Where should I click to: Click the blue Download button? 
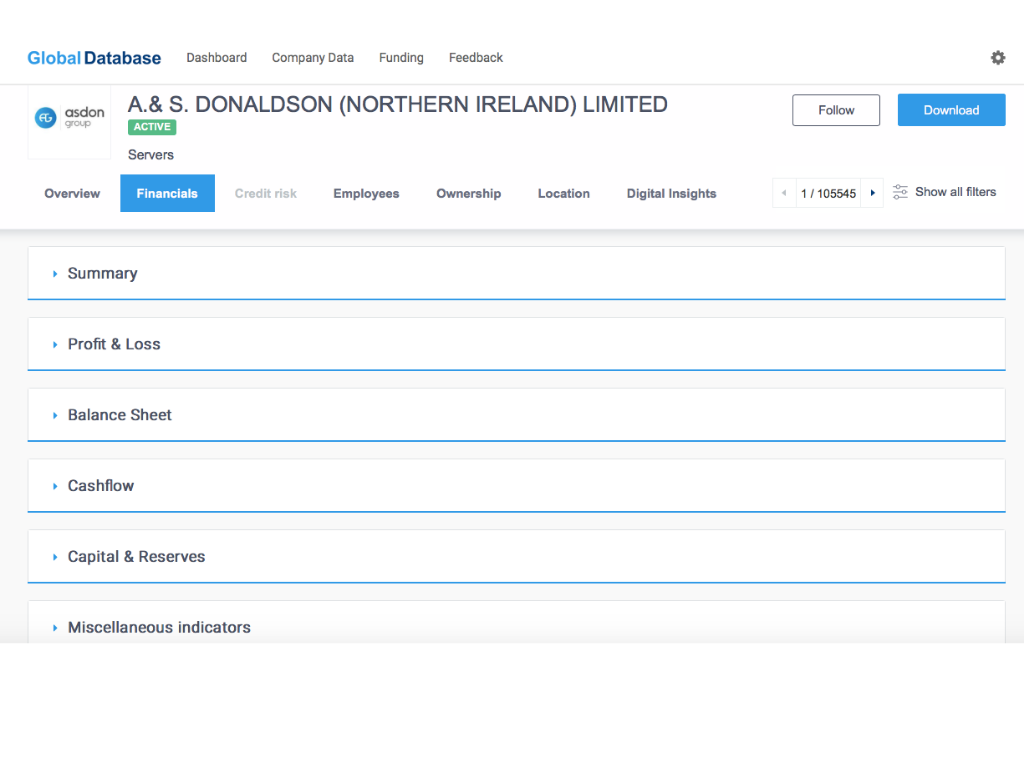point(950,110)
